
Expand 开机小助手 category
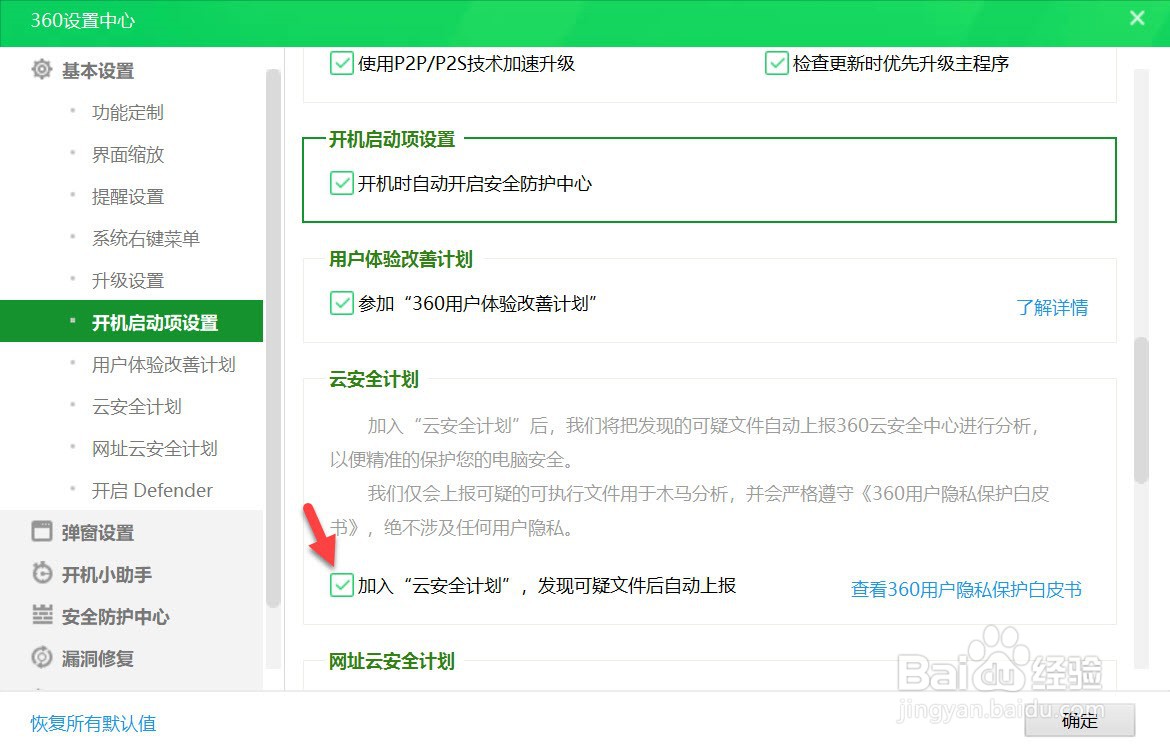107,575
